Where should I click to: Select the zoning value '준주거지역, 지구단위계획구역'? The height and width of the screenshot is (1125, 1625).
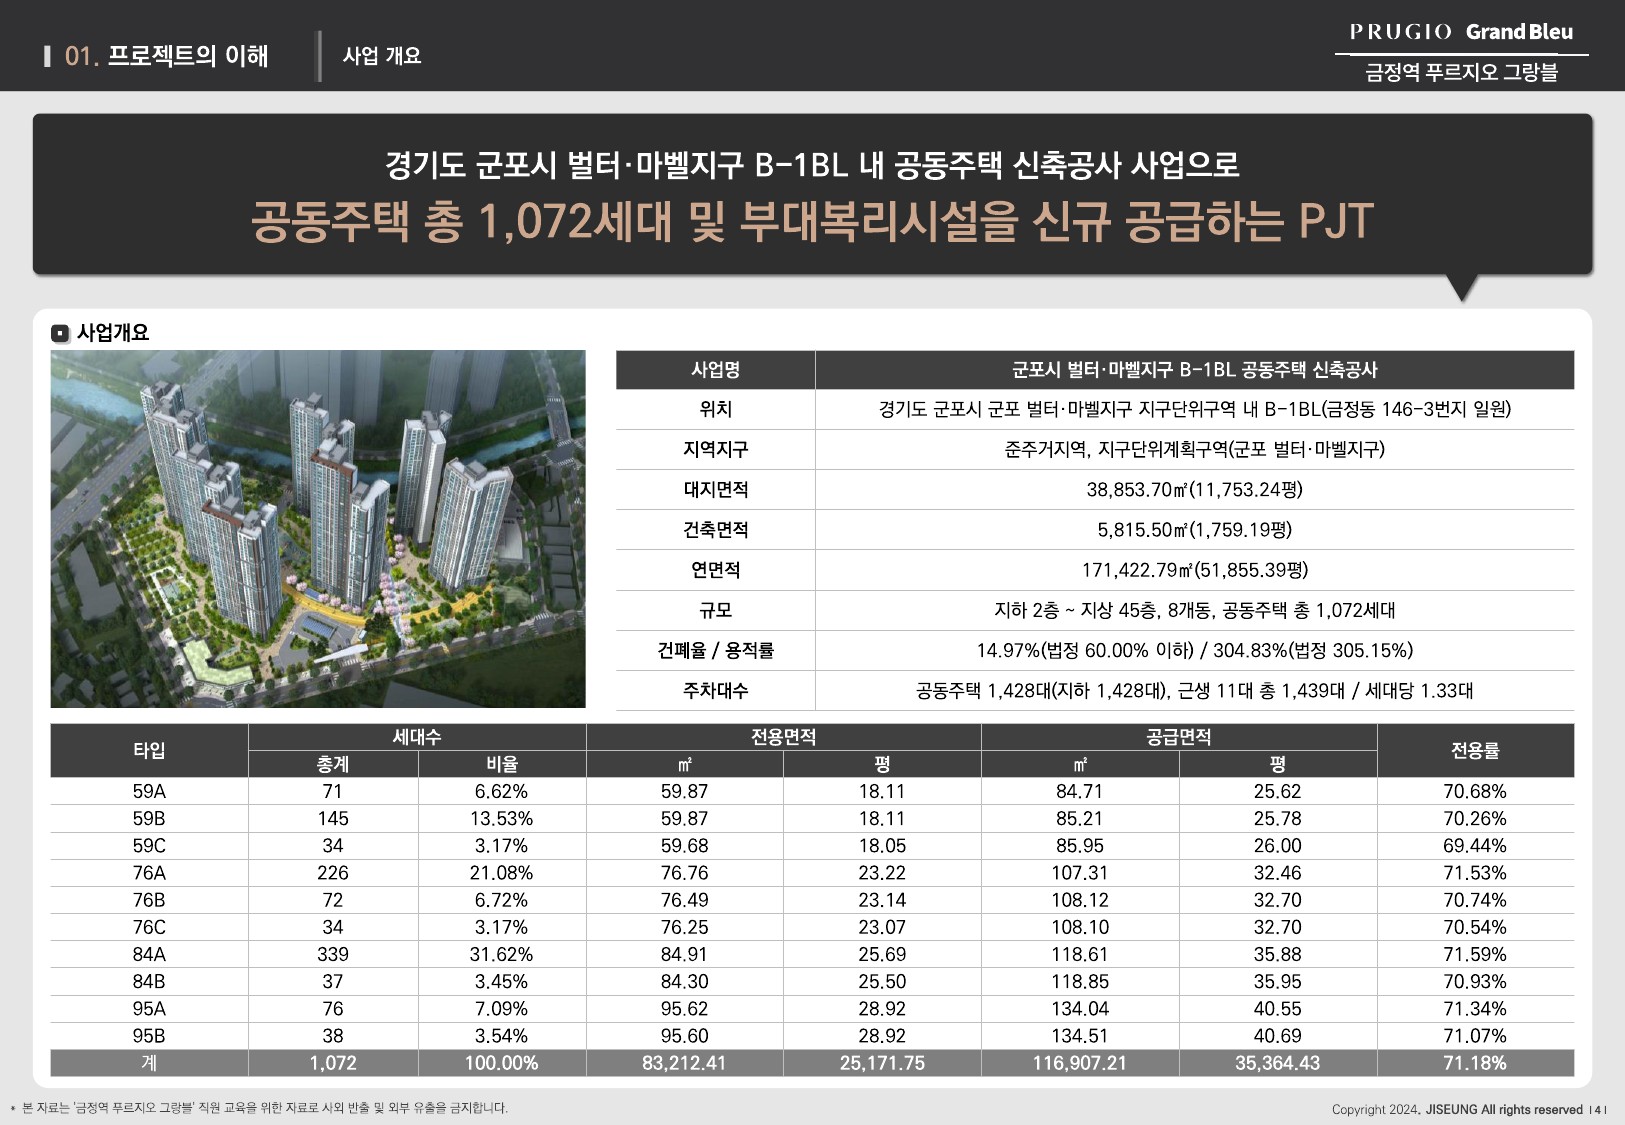(x=1194, y=449)
